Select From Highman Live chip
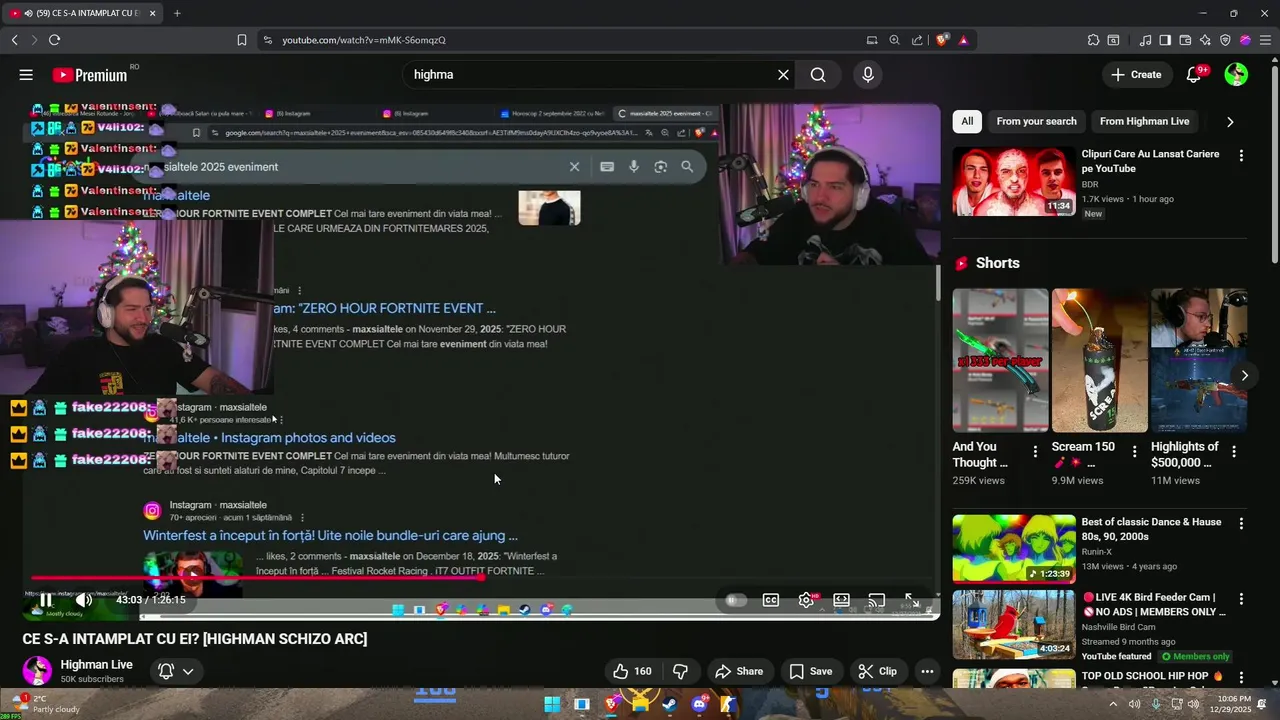The height and width of the screenshot is (720, 1280). pos(1144,121)
